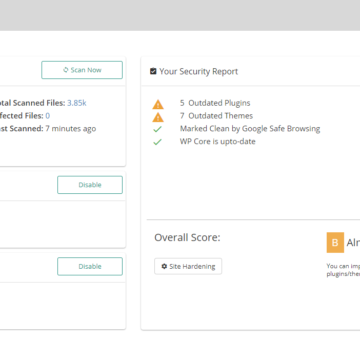Click the Overall Score label

point(187,238)
